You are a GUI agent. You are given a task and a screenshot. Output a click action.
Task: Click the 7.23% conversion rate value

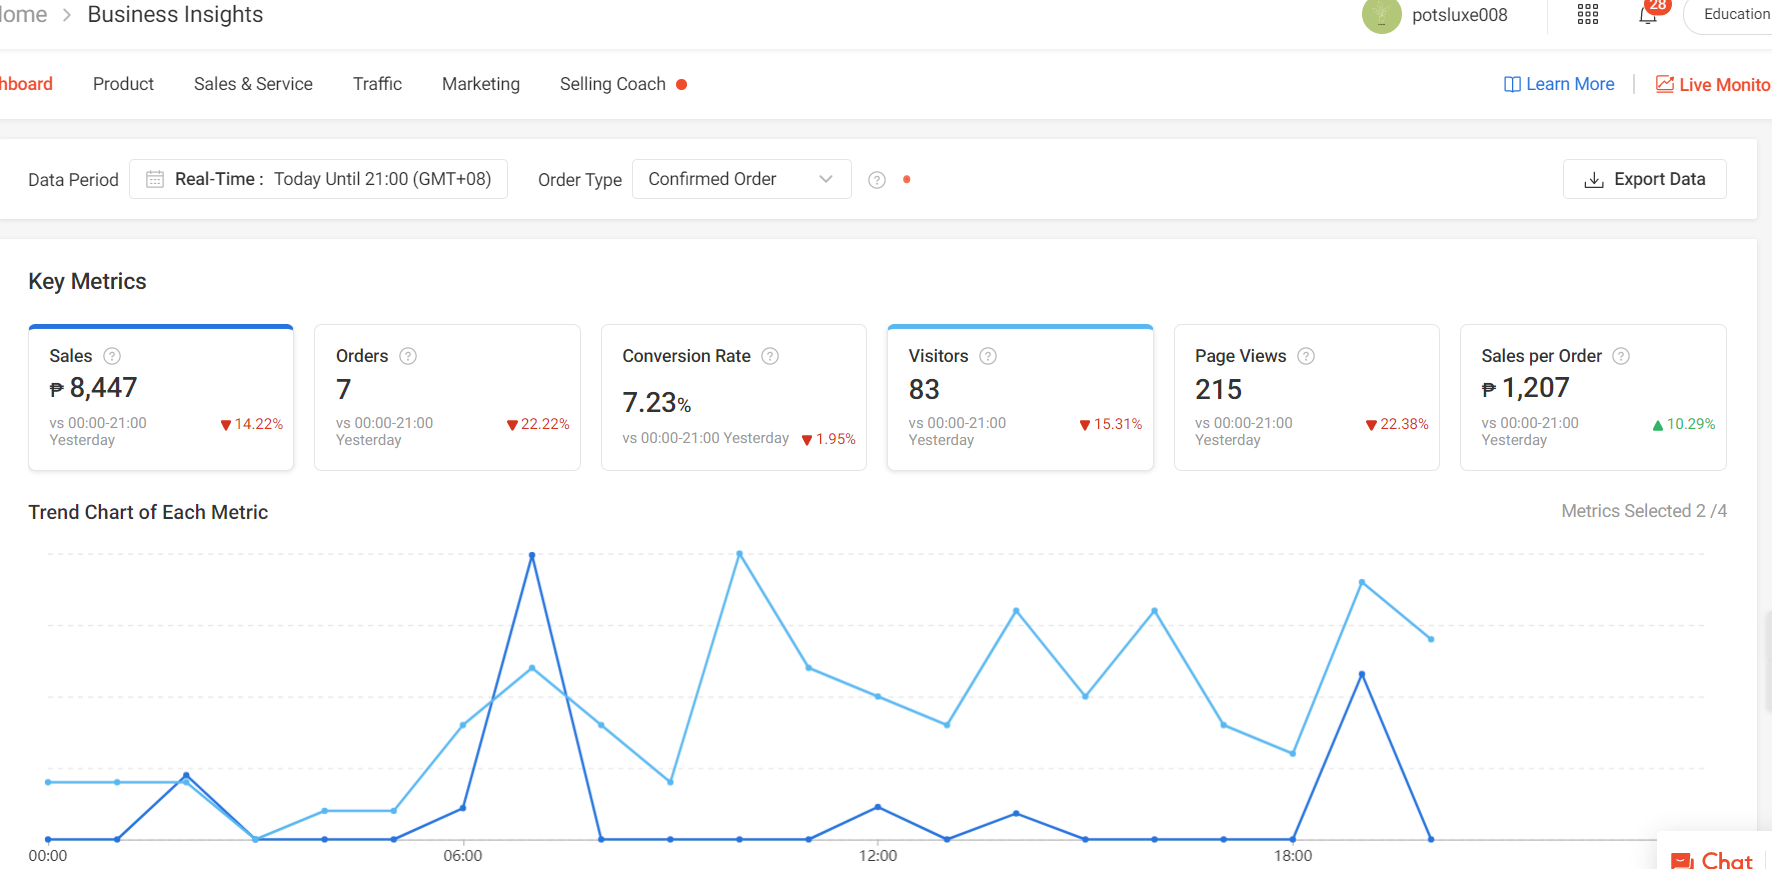point(657,402)
